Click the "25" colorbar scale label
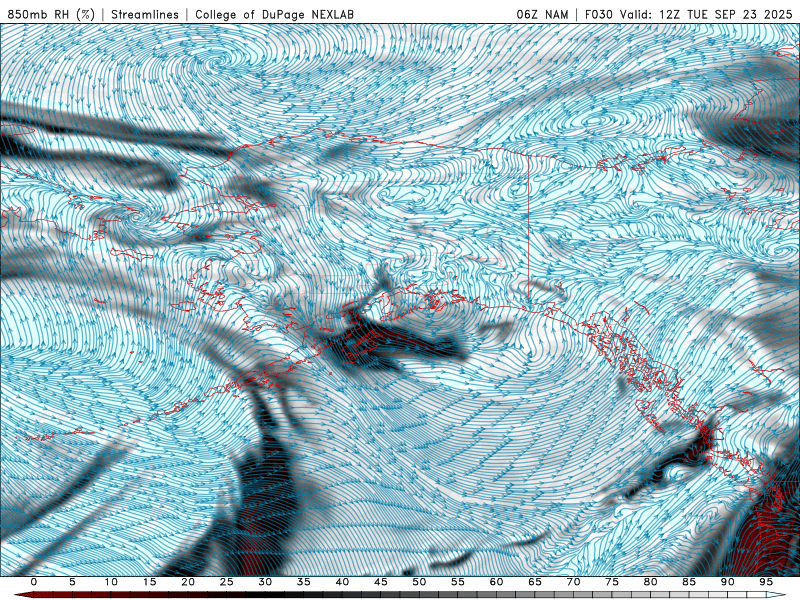800x600 pixels. [x=227, y=582]
